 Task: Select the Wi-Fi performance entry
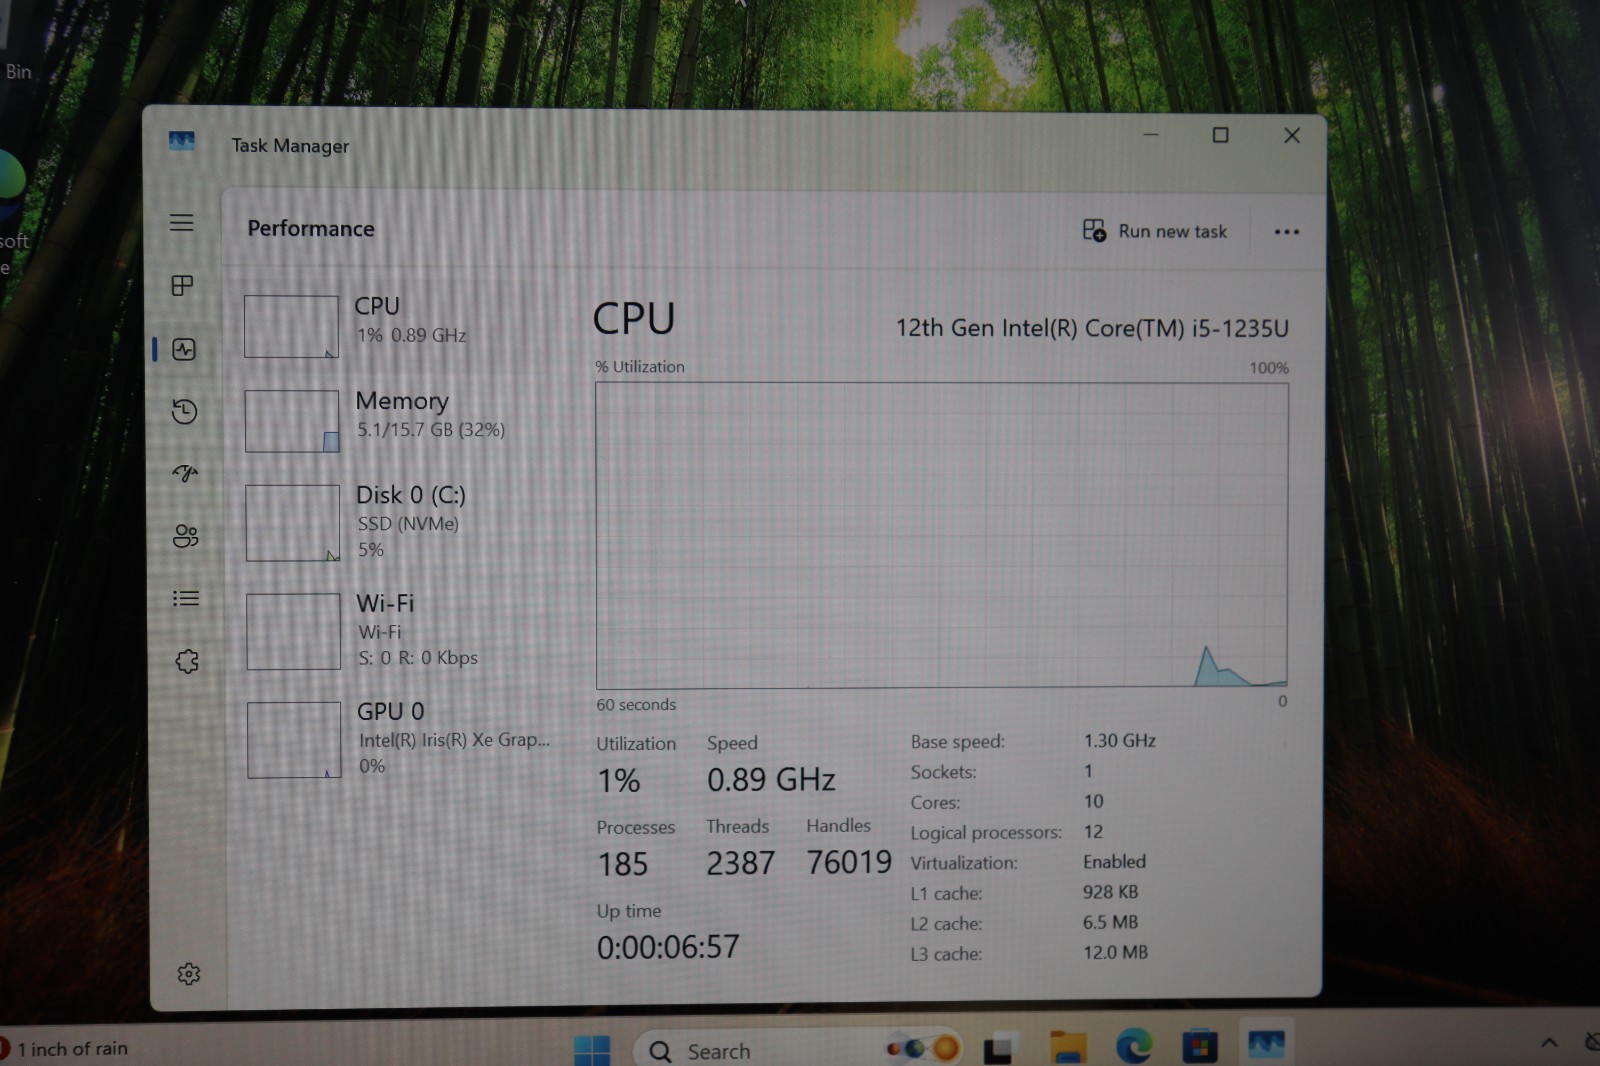point(400,630)
